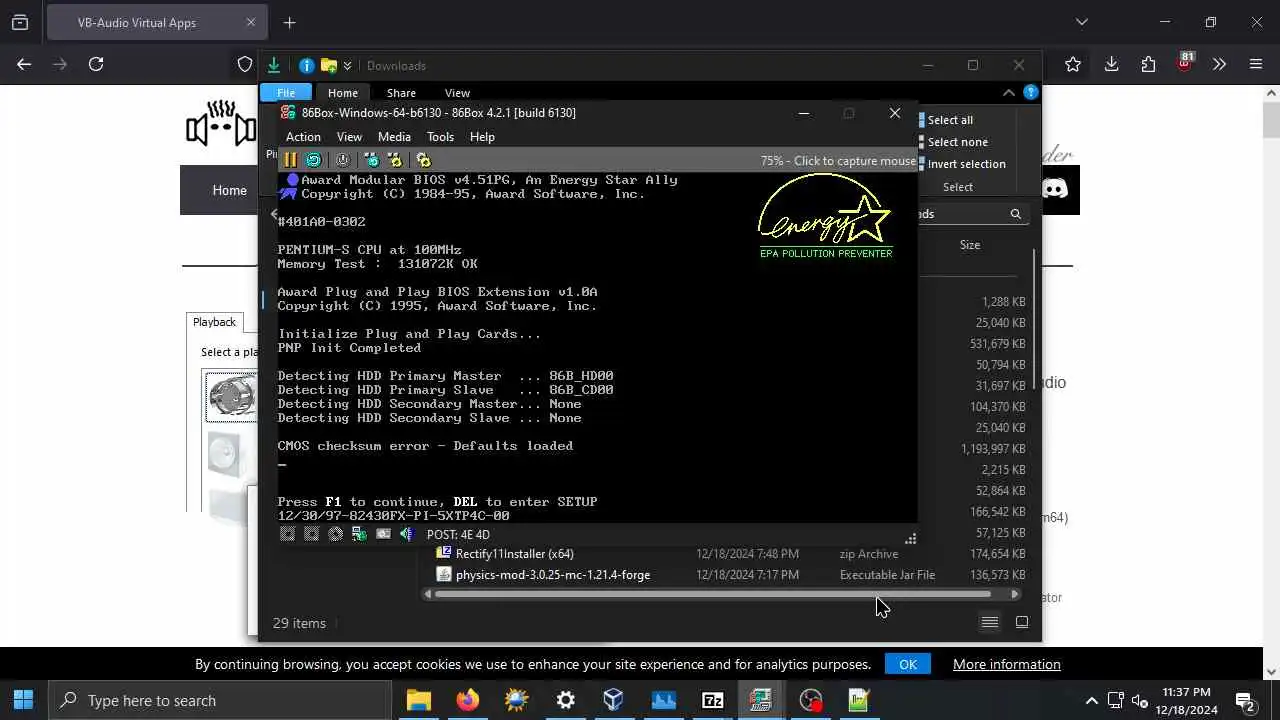Collapse the Explorer ribbon with chevron
This screenshot has height=720, width=1280.
point(1008,93)
